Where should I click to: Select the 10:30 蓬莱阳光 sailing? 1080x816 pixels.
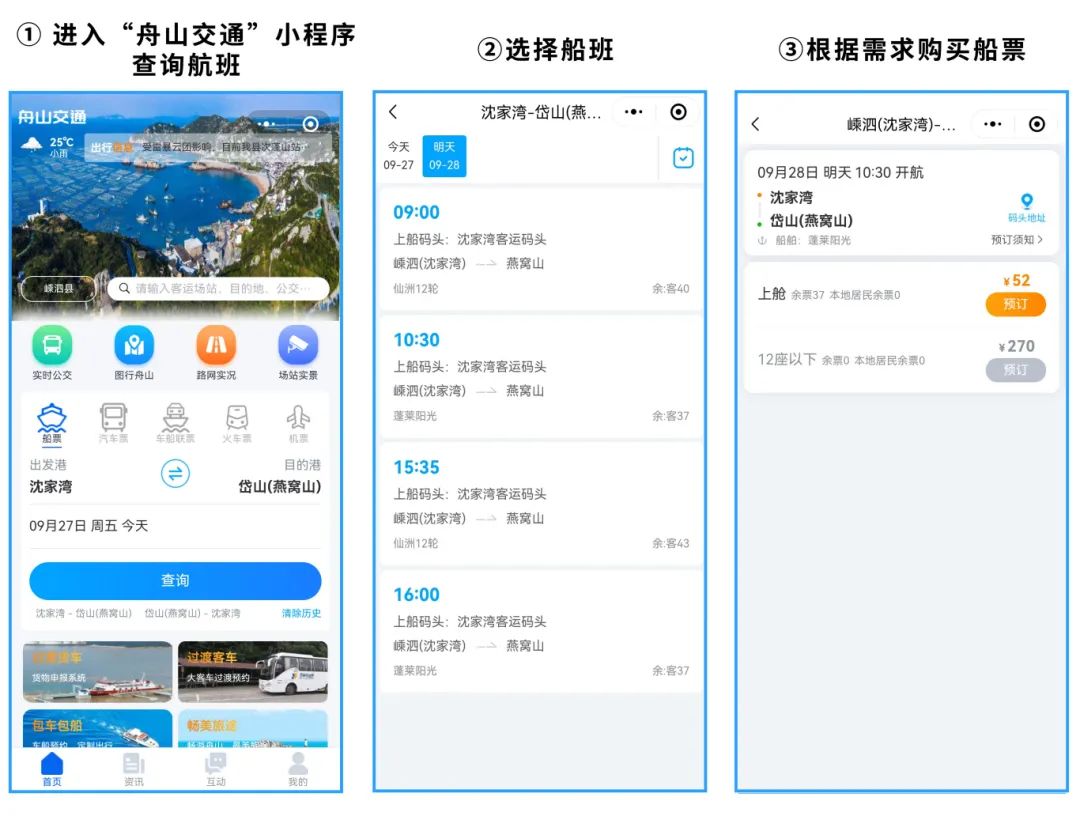coord(540,377)
